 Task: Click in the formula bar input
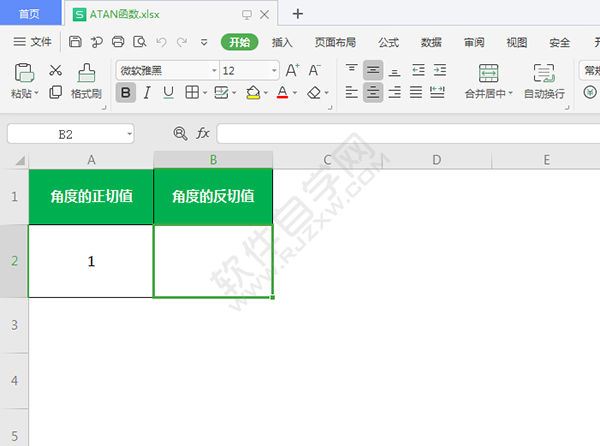408,133
